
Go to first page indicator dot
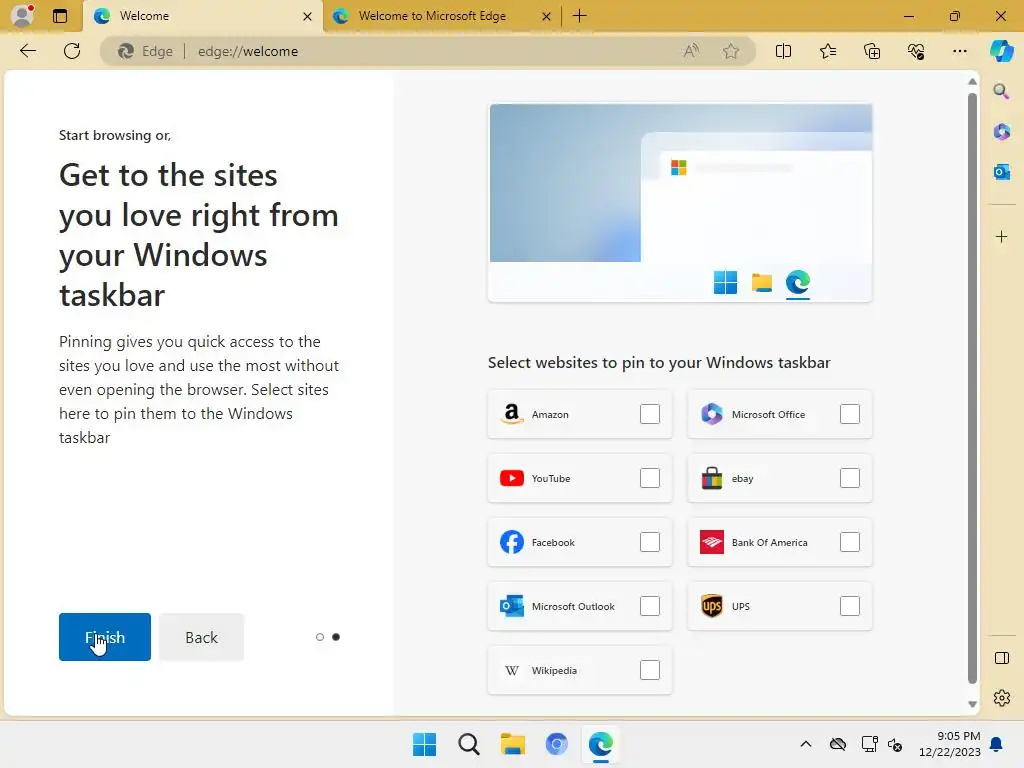[319, 637]
